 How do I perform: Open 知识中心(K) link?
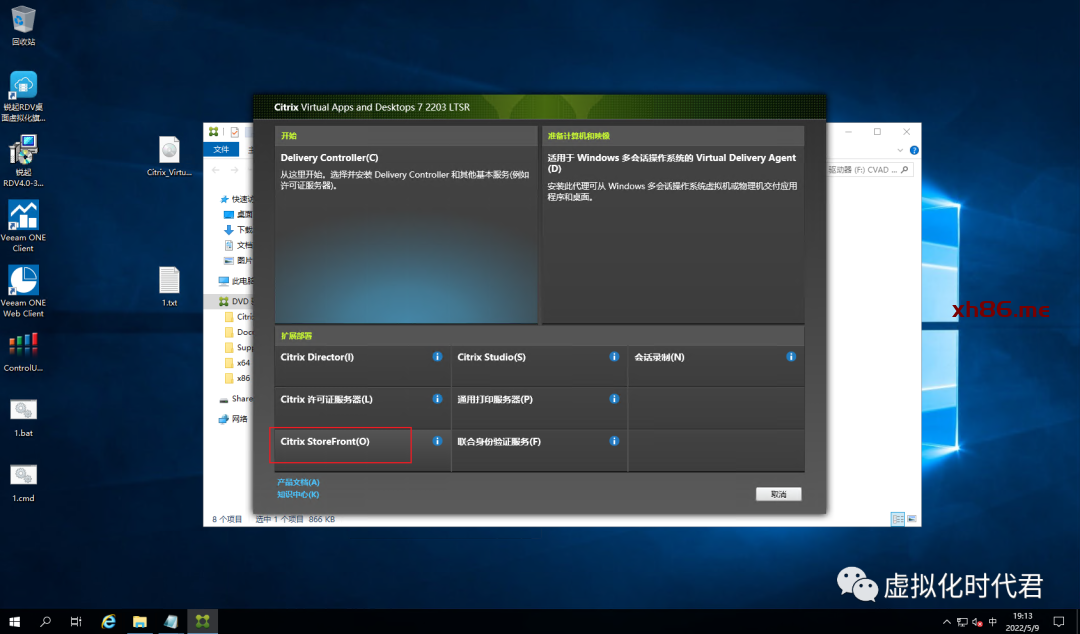[298, 494]
